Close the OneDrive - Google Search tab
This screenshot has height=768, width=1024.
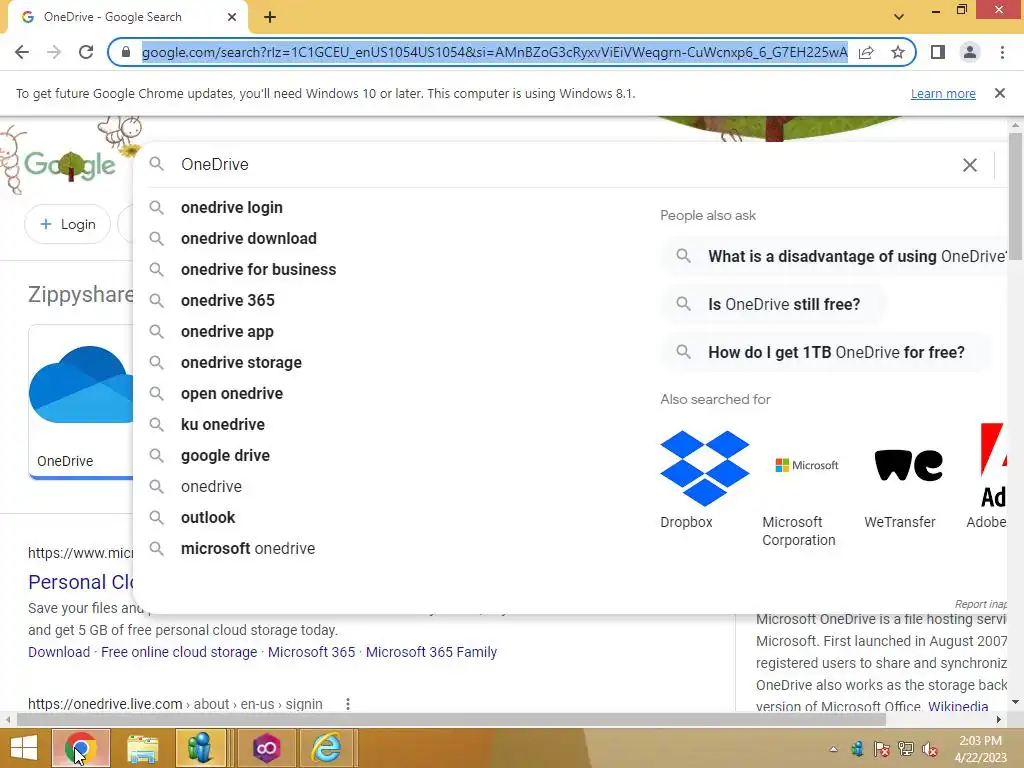pyautogui.click(x=232, y=17)
